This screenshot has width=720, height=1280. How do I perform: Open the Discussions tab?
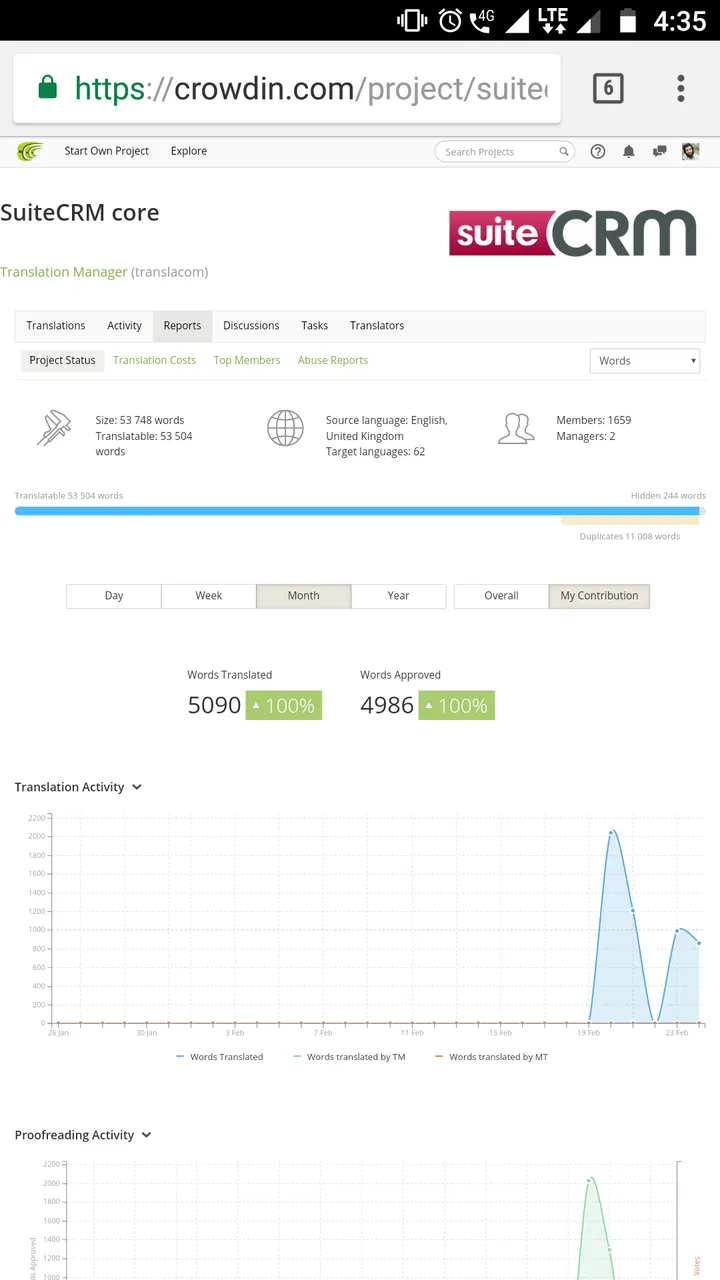(x=251, y=326)
